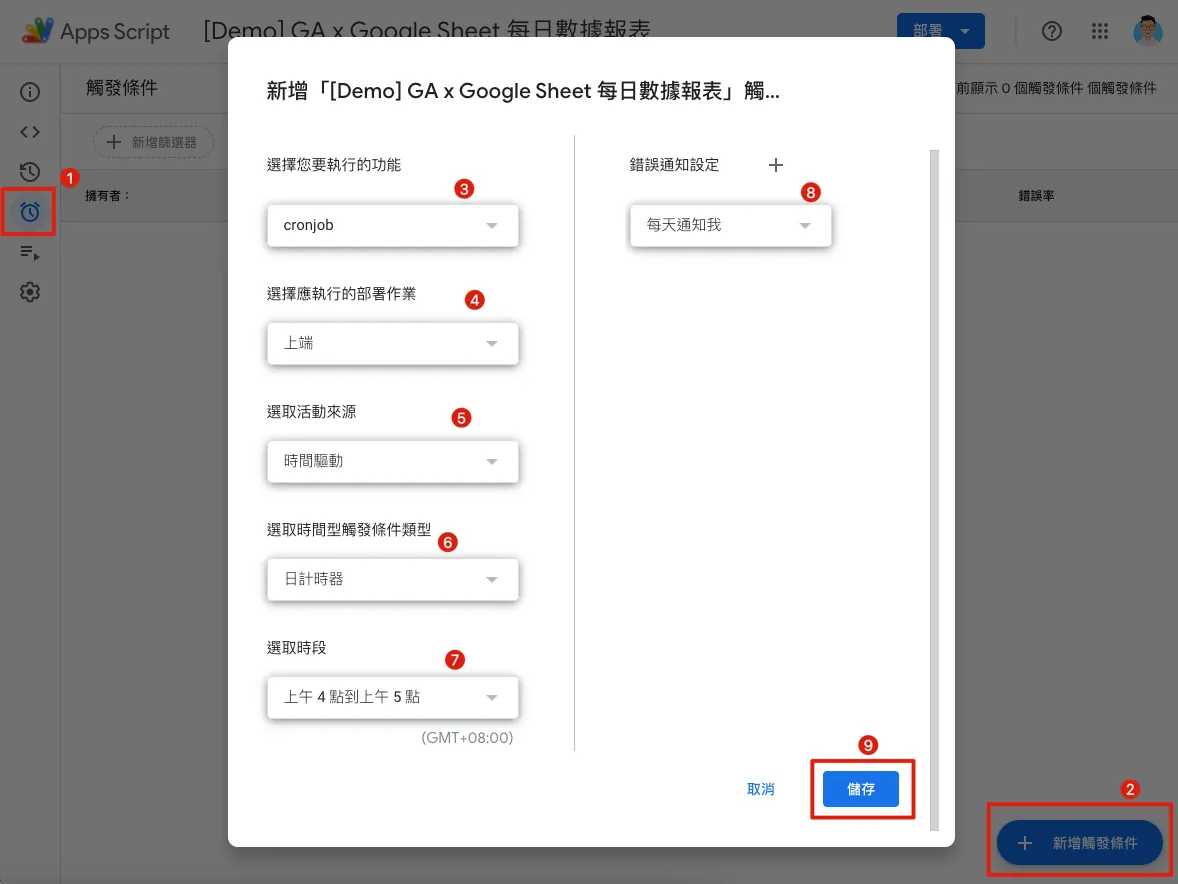Click the user profile avatar
The image size is (1178, 884).
(x=1147, y=31)
